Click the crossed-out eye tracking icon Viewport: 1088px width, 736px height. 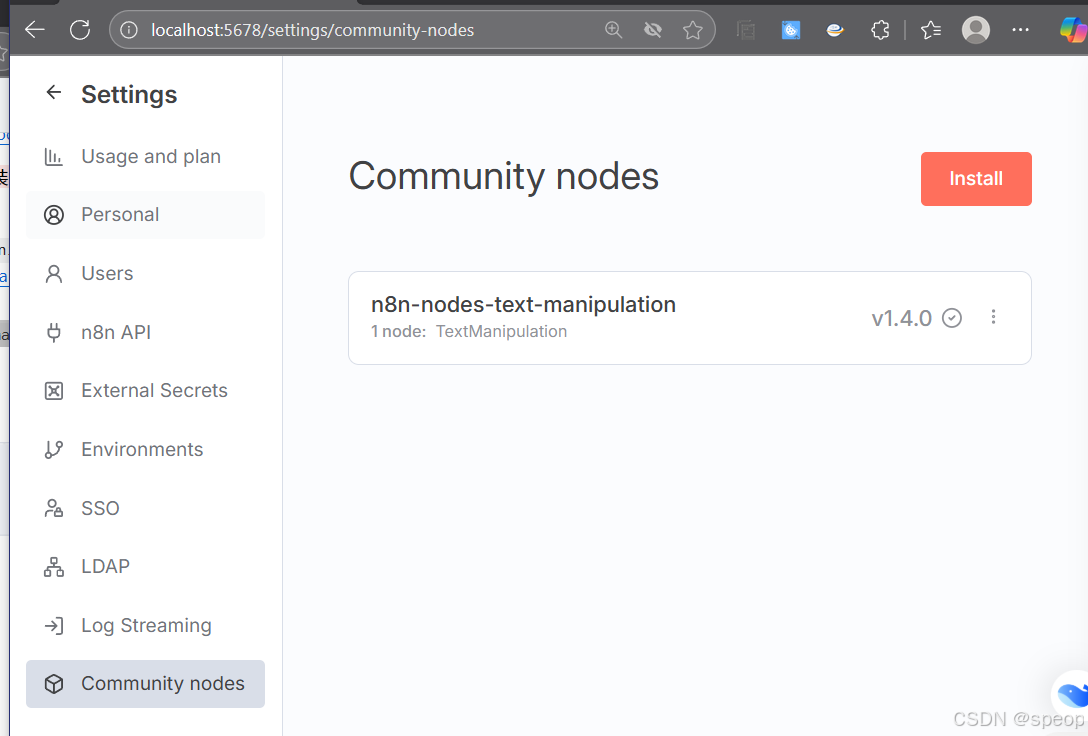pos(653,30)
